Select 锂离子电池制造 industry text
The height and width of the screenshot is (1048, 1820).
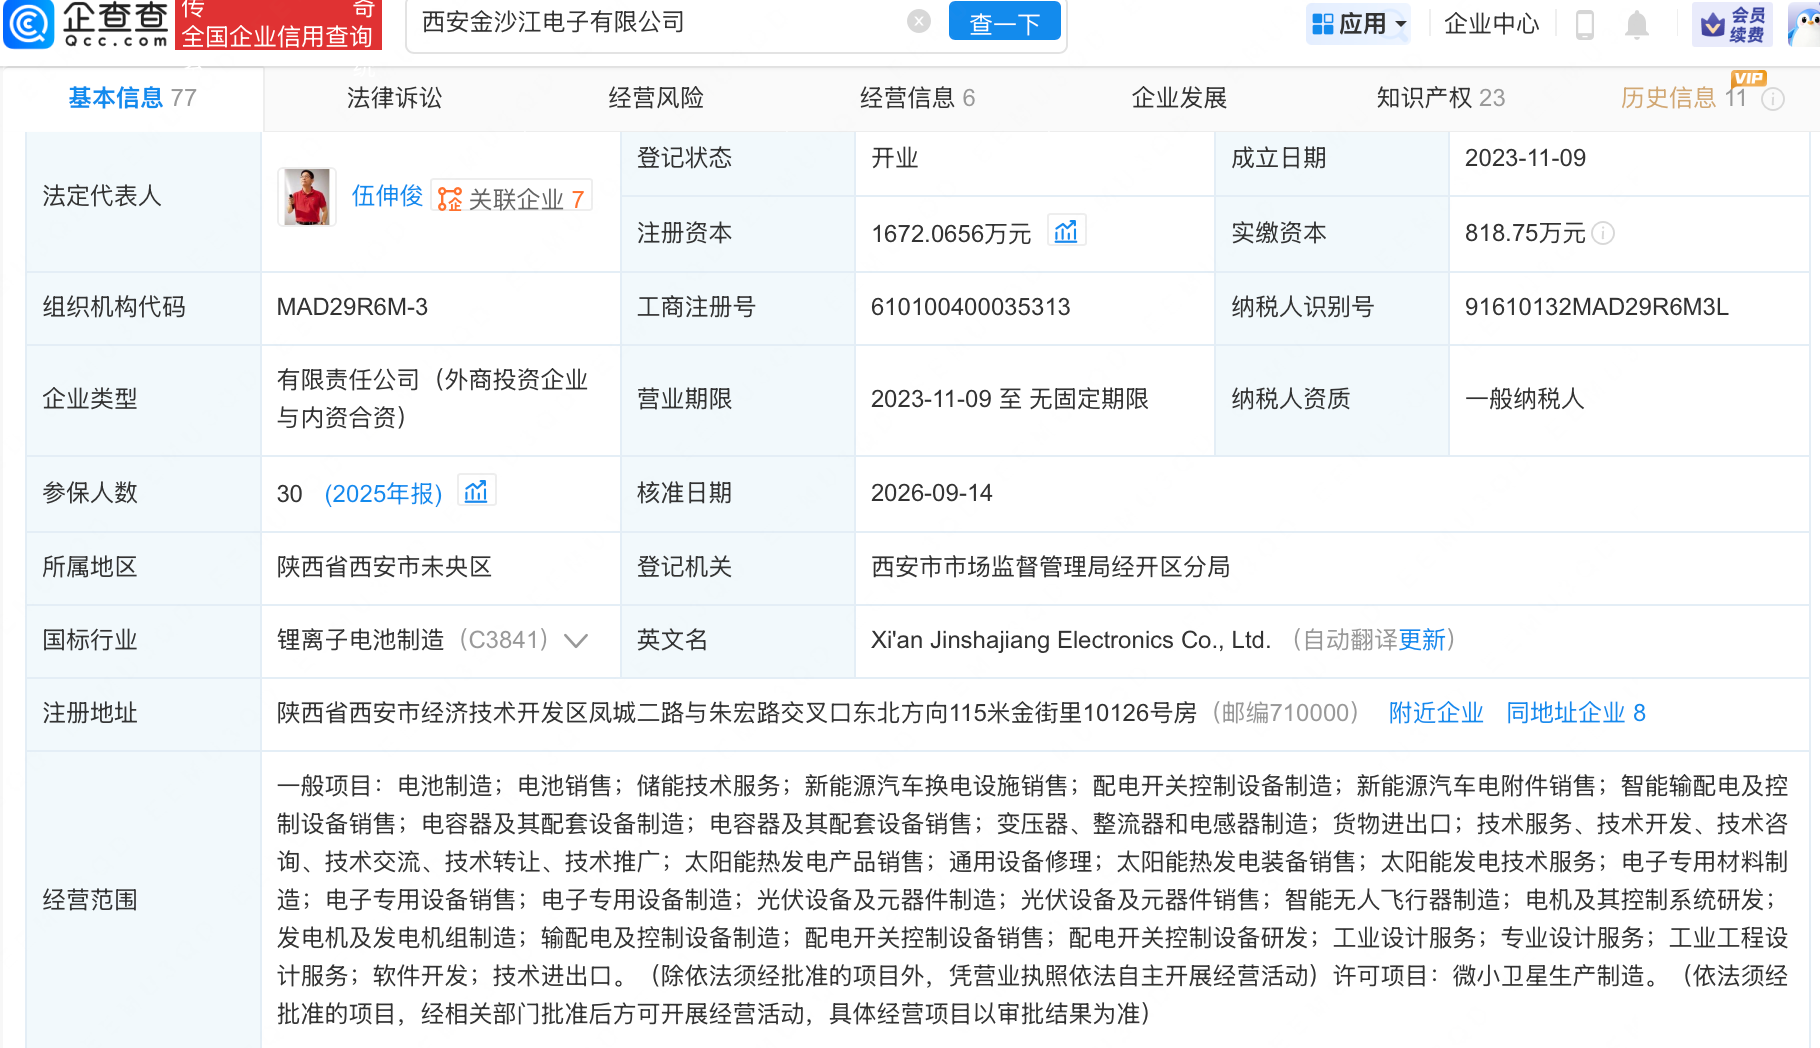coord(360,640)
